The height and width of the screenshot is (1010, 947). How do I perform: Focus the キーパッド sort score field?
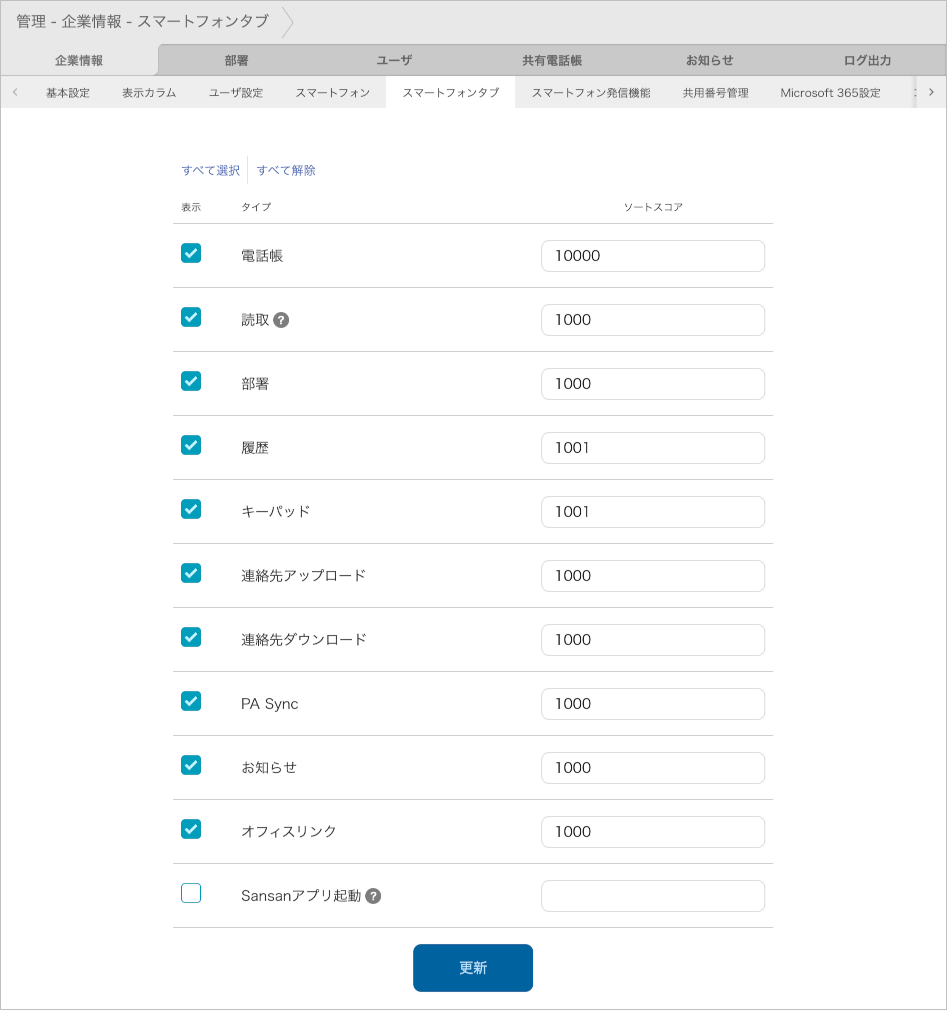[653, 512]
